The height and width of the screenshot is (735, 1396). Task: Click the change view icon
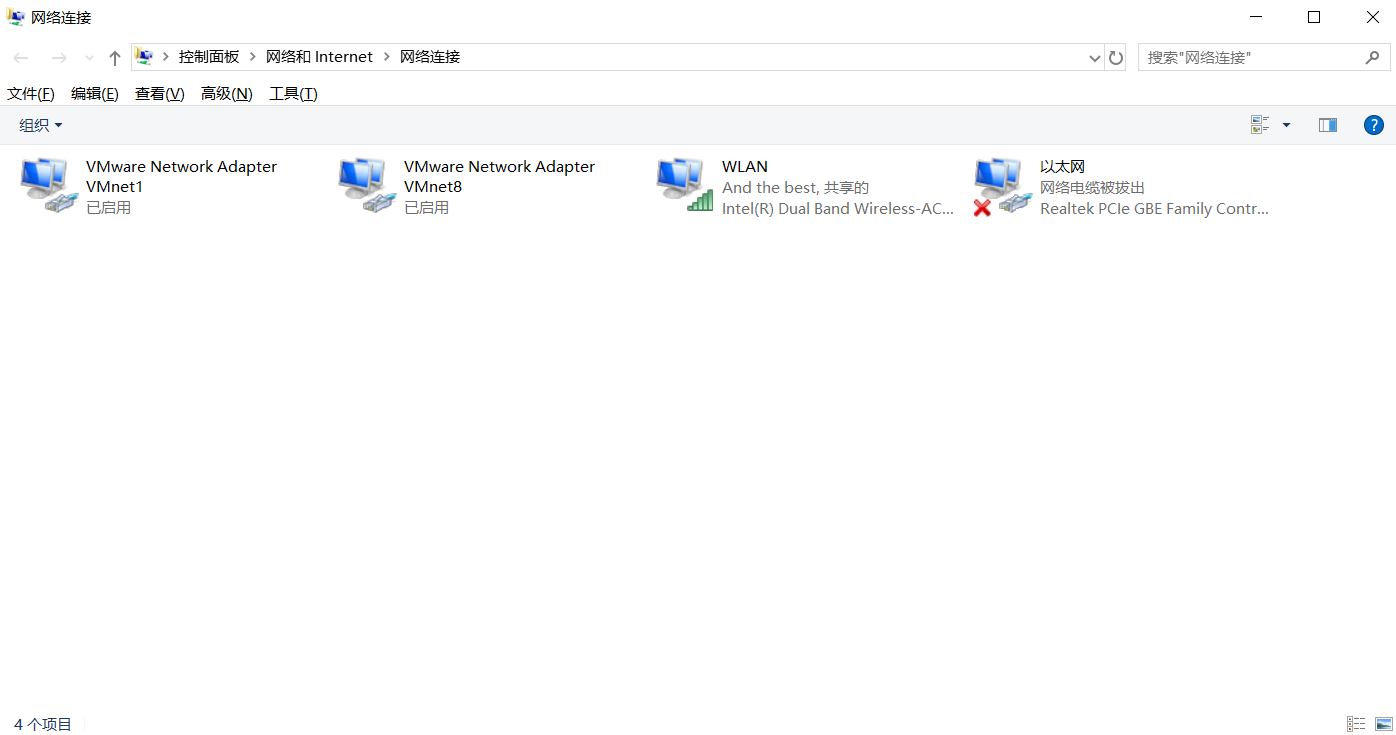(1260, 125)
